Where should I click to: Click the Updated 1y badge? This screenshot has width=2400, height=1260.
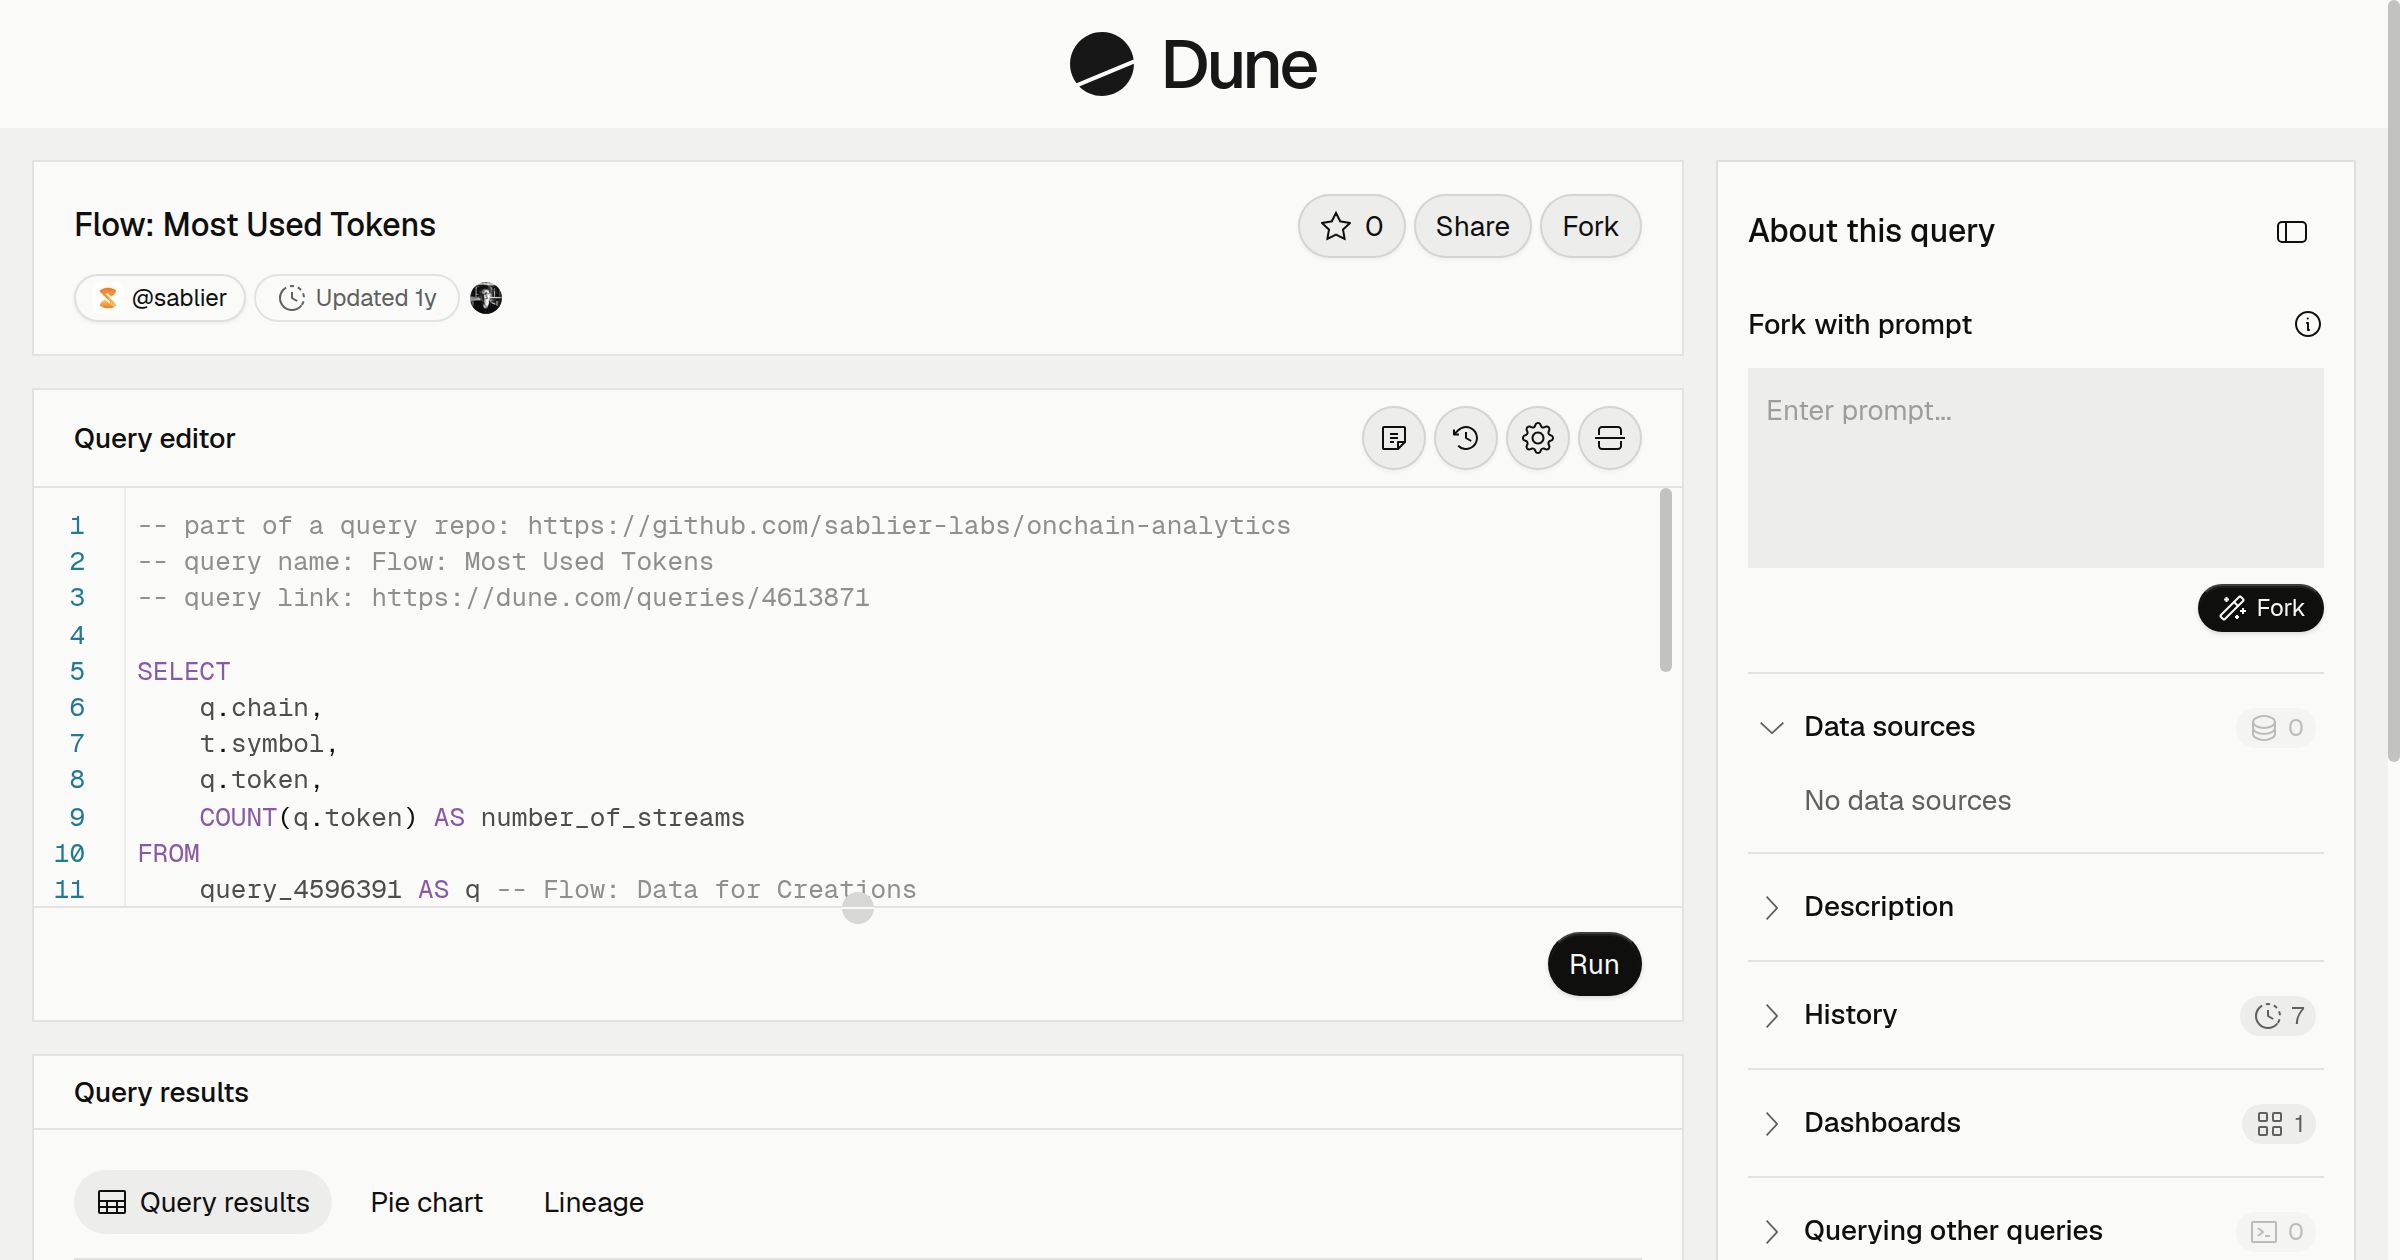pyautogui.click(x=357, y=298)
